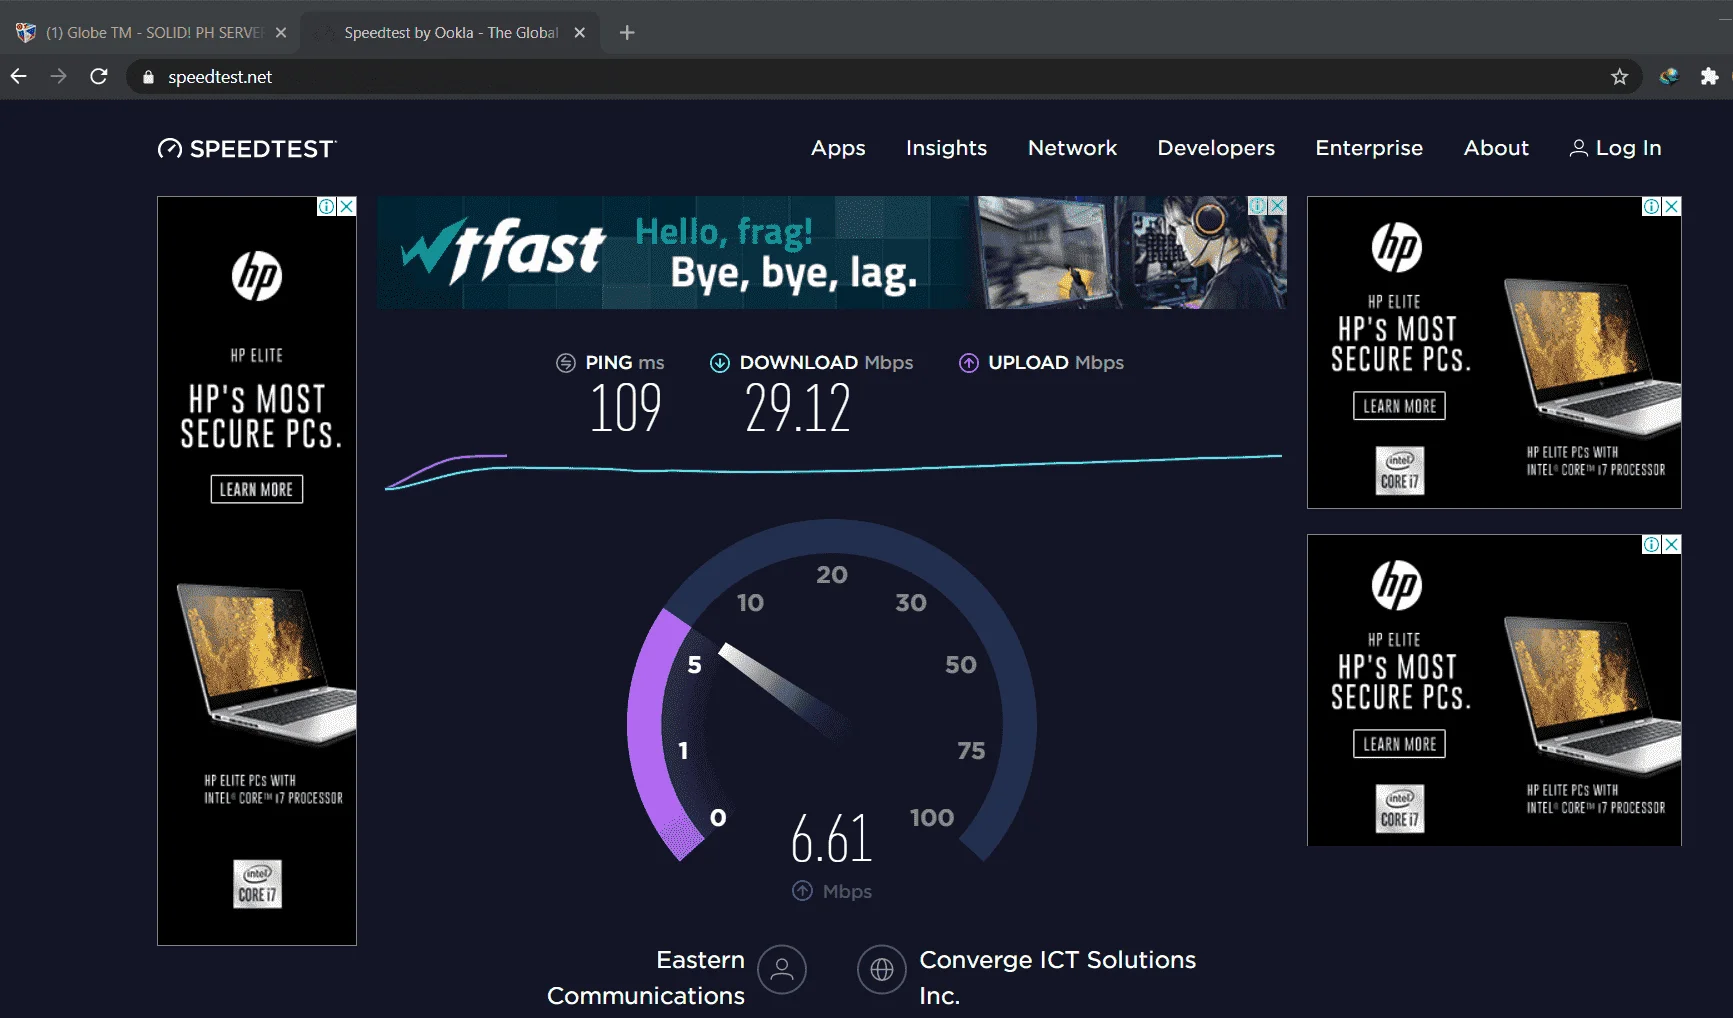Close the left HP Elite ad

click(x=347, y=206)
